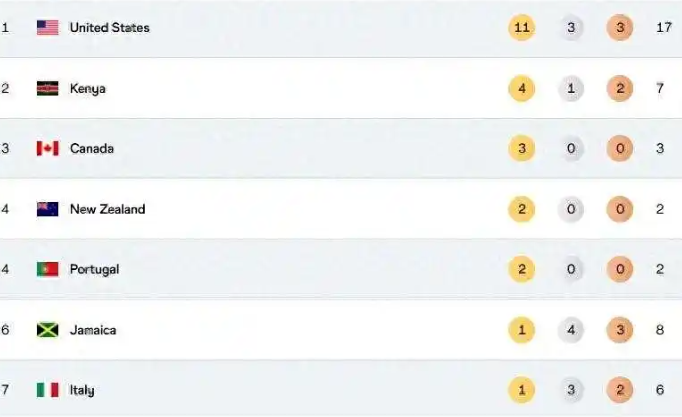This screenshot has width=682, height=417.
Task: Click Italy's bronze medal count 2
Action: [x=620, y=390]
